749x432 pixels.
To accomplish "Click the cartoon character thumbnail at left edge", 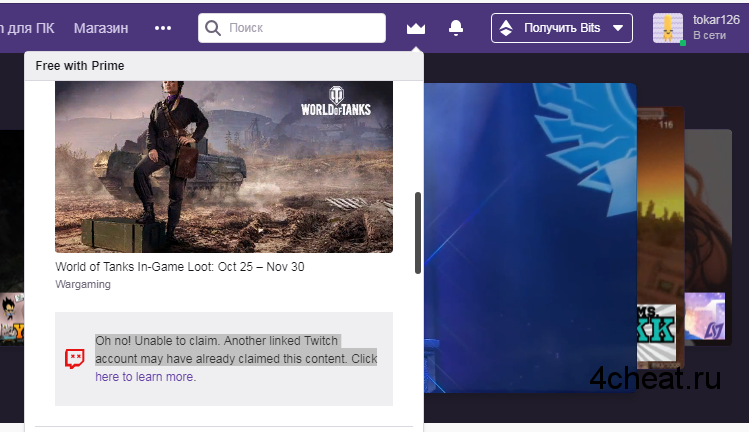I will pyautogui.click(x=12, y=318).
